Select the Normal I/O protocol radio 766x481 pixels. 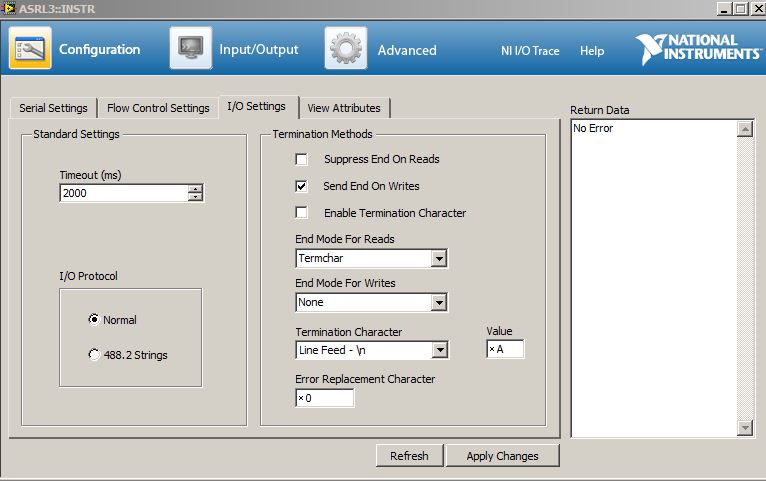[x=94, y=319]
